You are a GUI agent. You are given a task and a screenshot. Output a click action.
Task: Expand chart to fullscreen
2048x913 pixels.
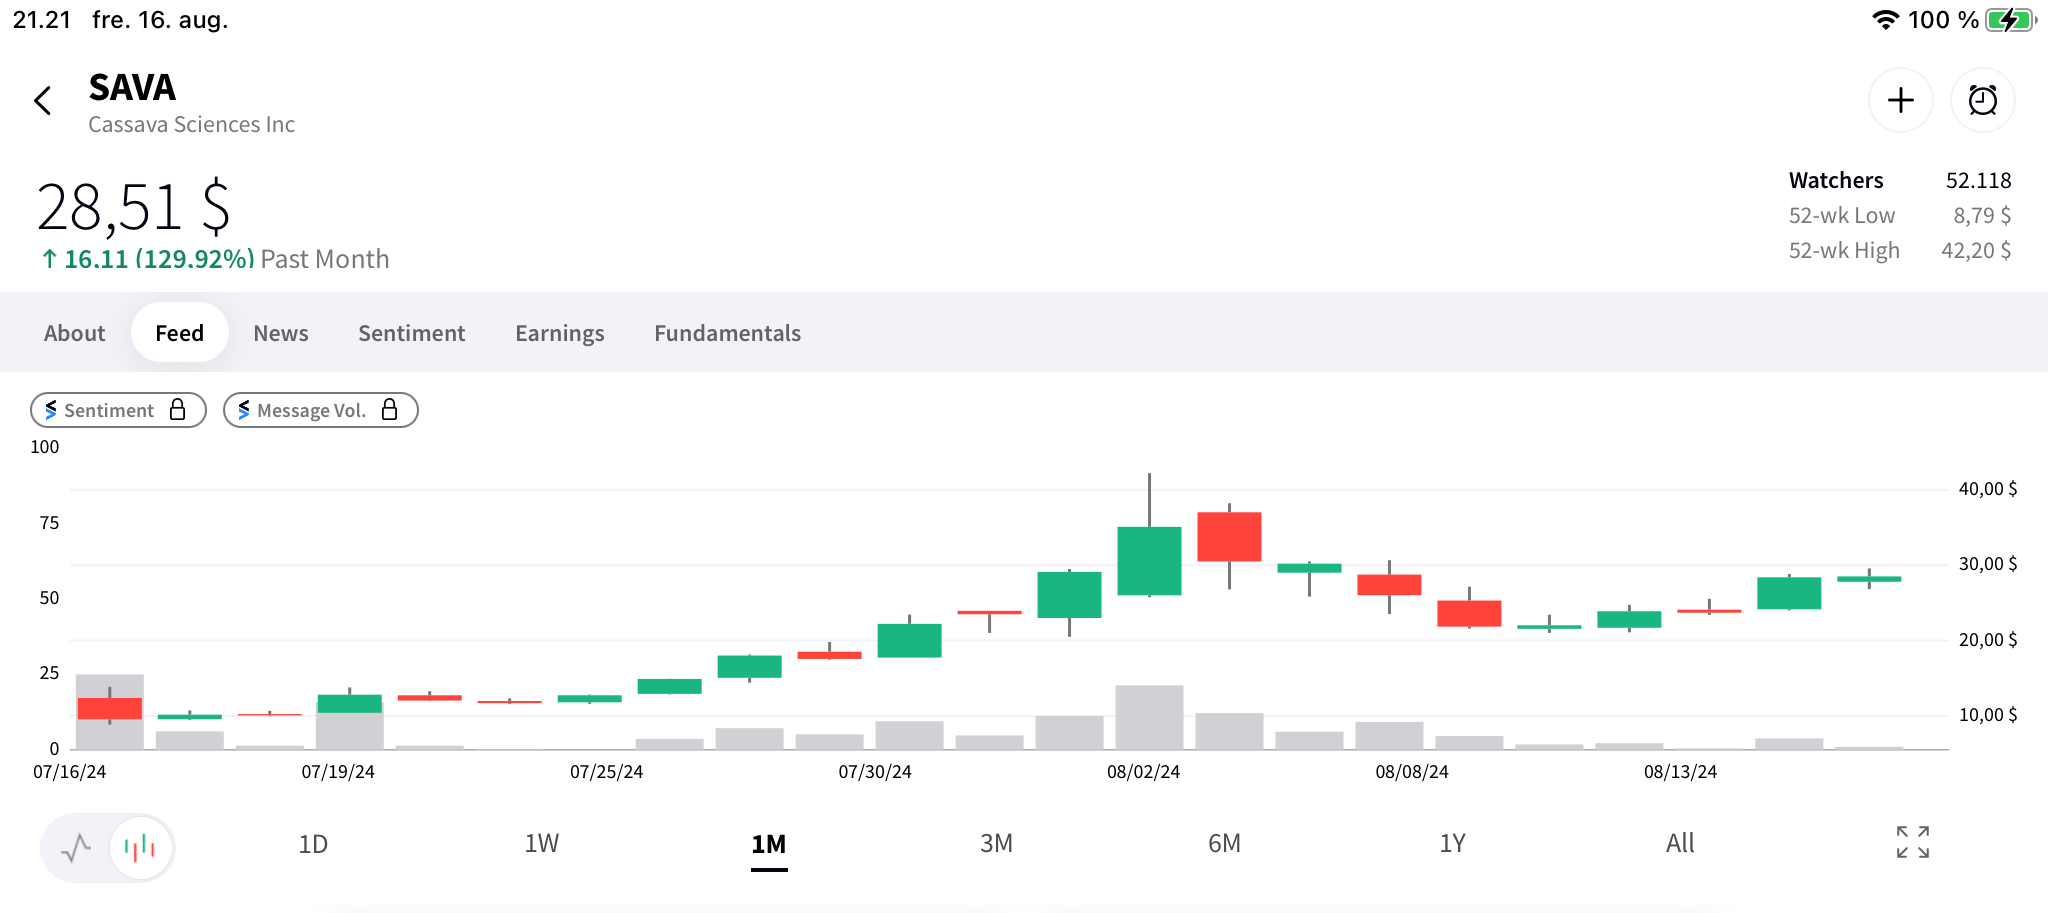coord(1912,842)
